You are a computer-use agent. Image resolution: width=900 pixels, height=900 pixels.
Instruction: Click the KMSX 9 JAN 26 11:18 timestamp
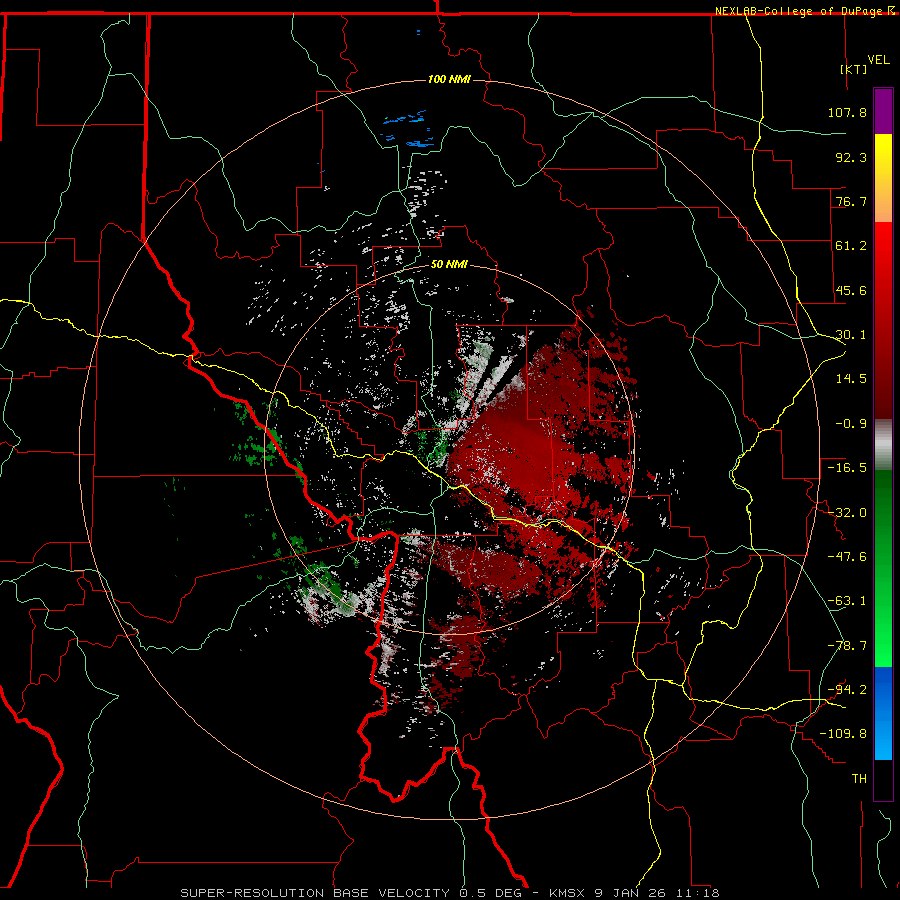634,893
